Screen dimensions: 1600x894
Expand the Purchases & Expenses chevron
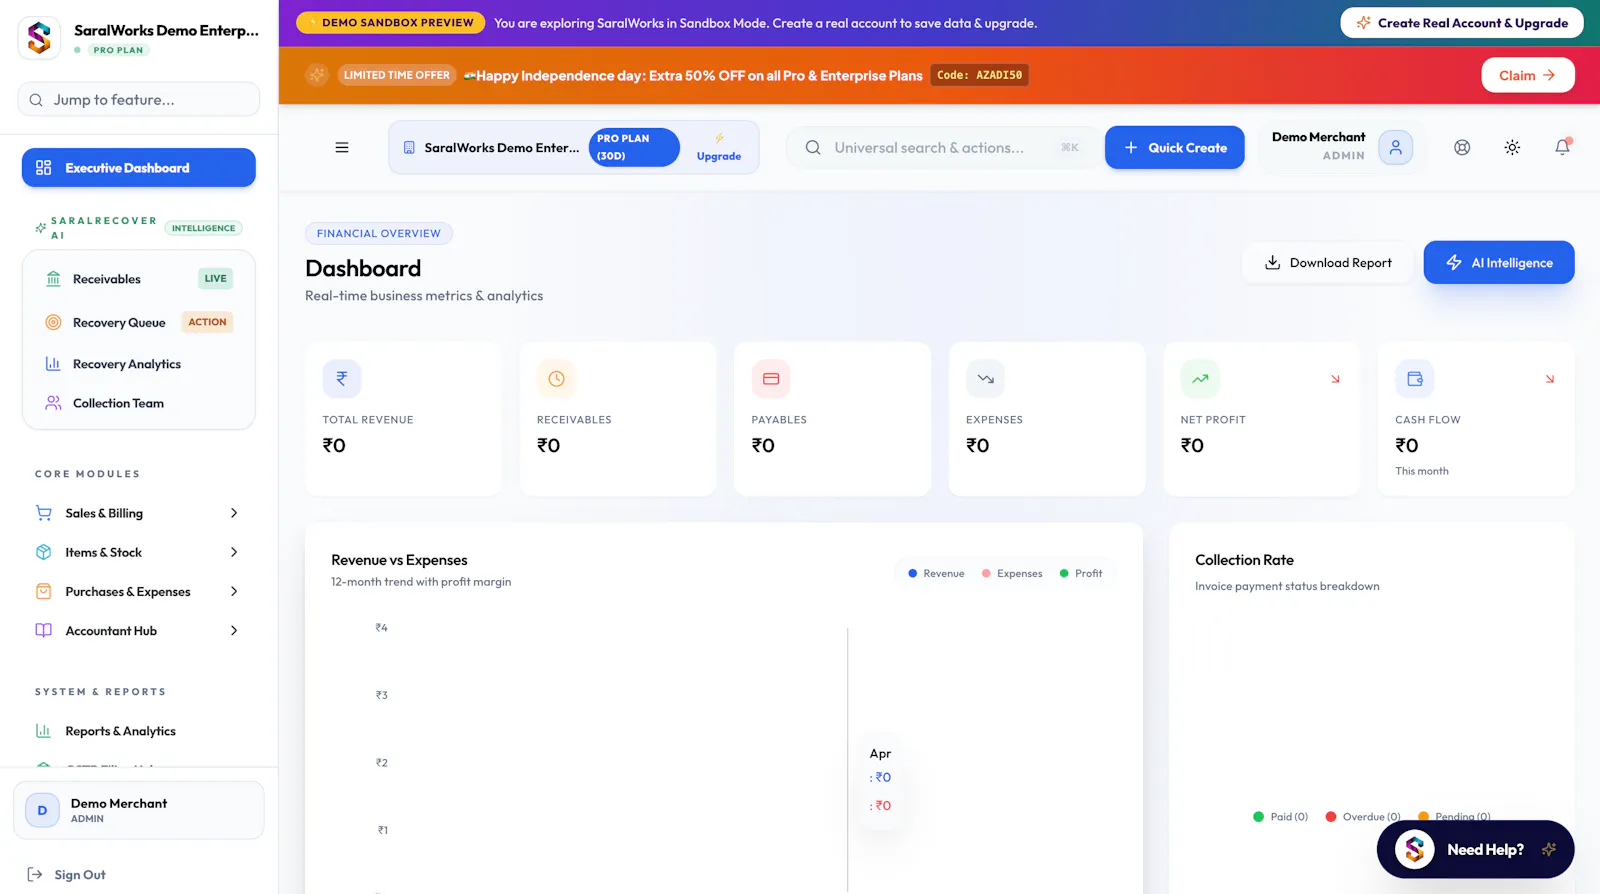[234, 591]
